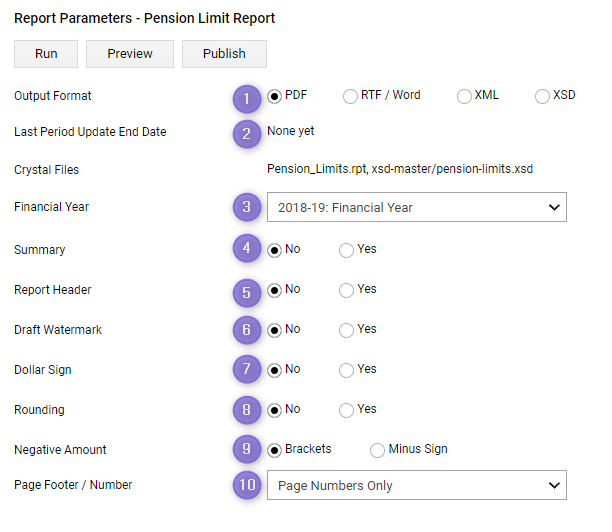Click the purple number 10 marker
This screenshot has width=612, height=532.
(247, 484)
